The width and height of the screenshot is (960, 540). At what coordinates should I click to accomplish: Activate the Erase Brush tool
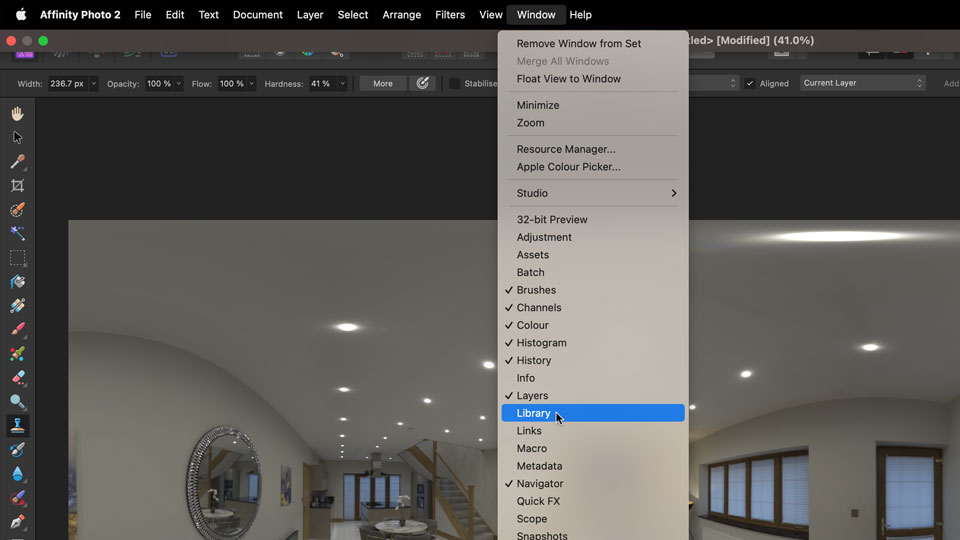[x=17, y=378]
